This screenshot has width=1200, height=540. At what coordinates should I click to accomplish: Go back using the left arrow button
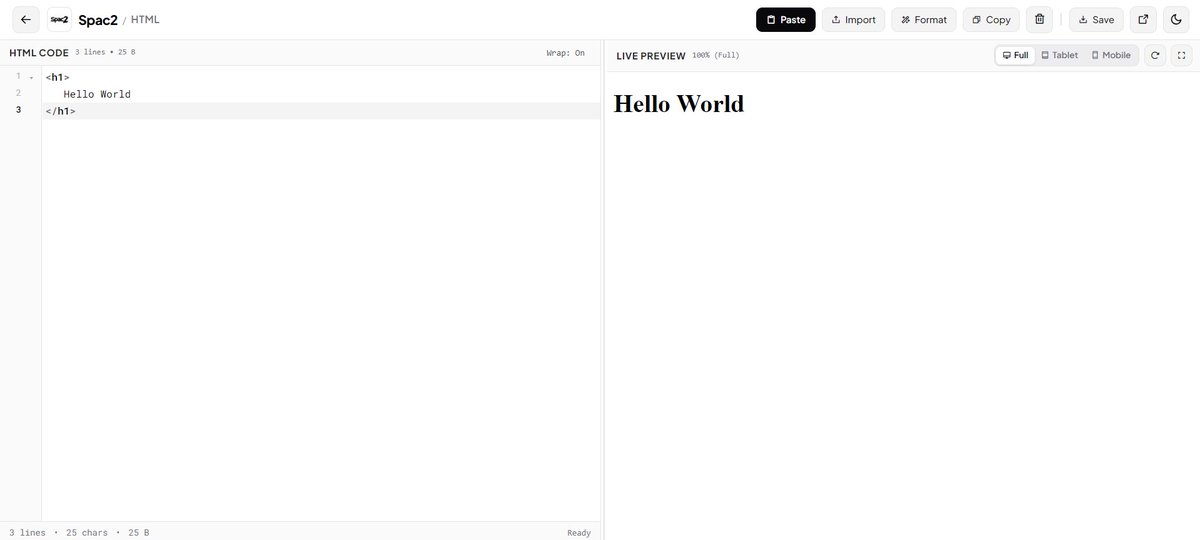click(x=26, y=19)
